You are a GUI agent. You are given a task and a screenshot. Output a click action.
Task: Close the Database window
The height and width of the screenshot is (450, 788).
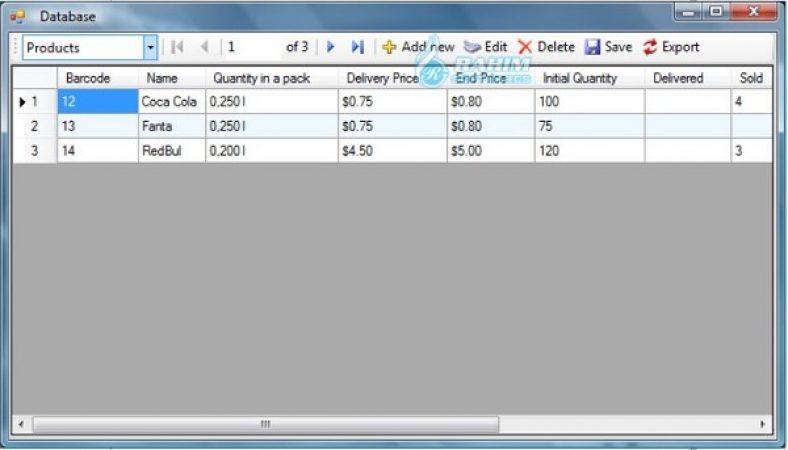(x=753, y=12)
